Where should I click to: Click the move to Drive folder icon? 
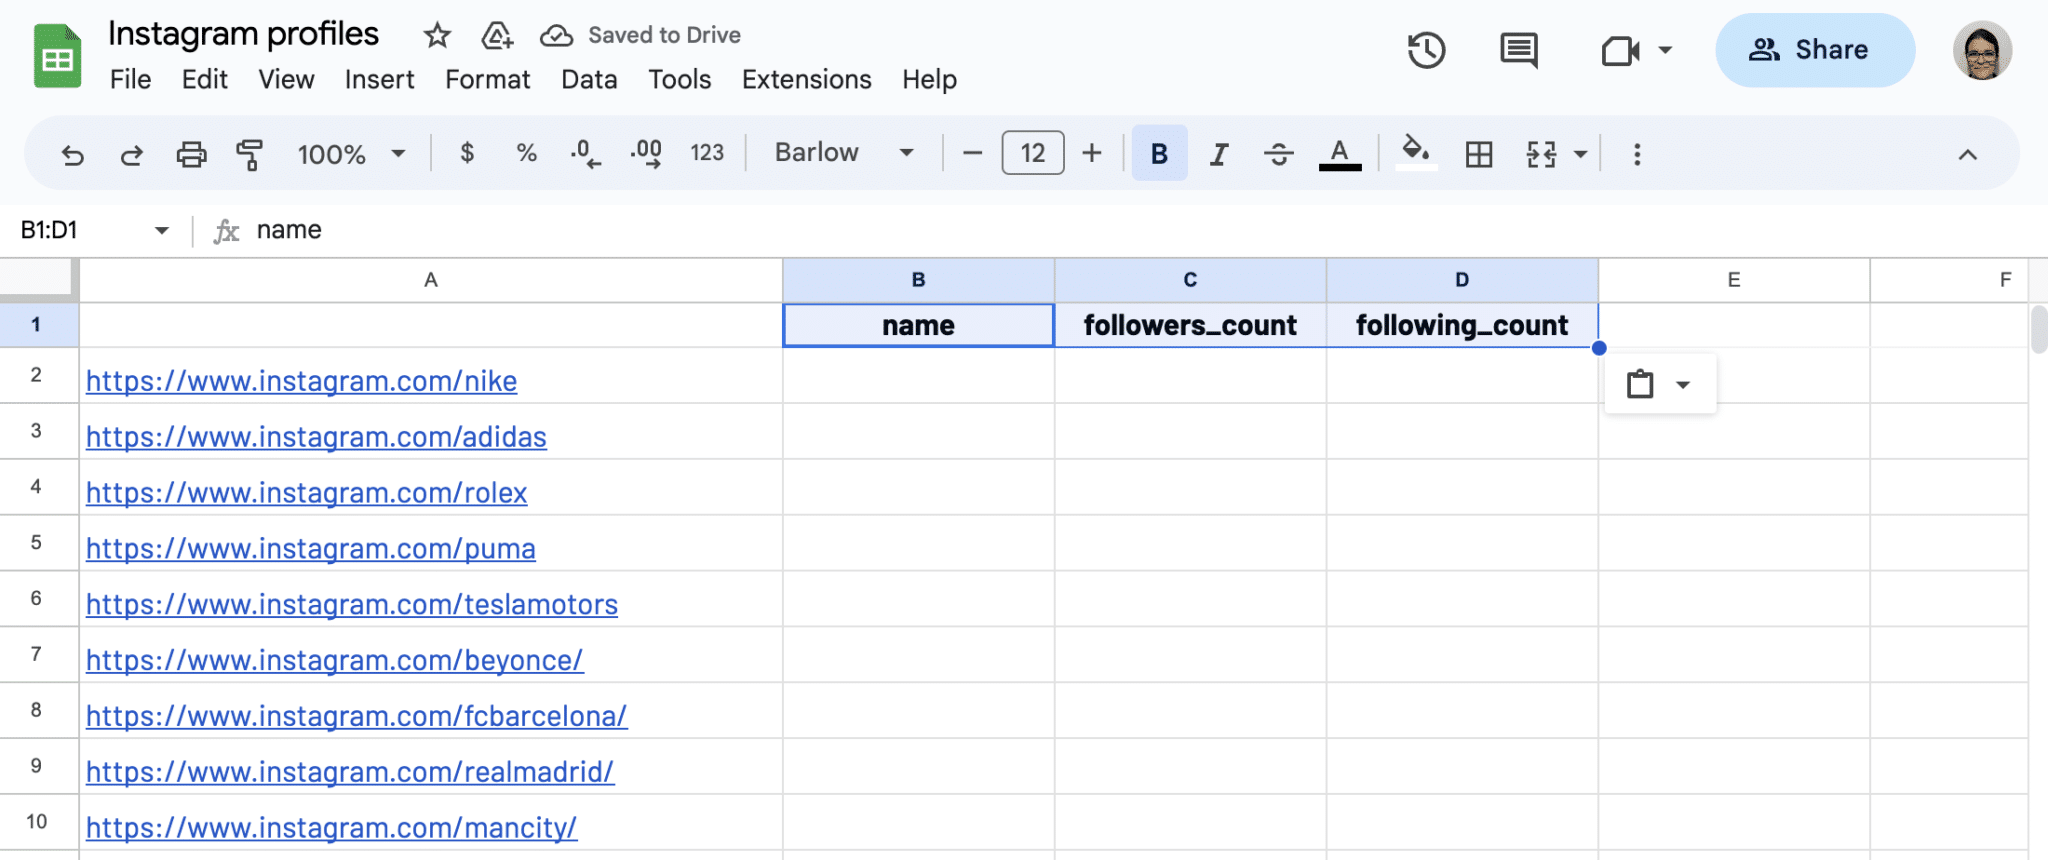[496, 36]
